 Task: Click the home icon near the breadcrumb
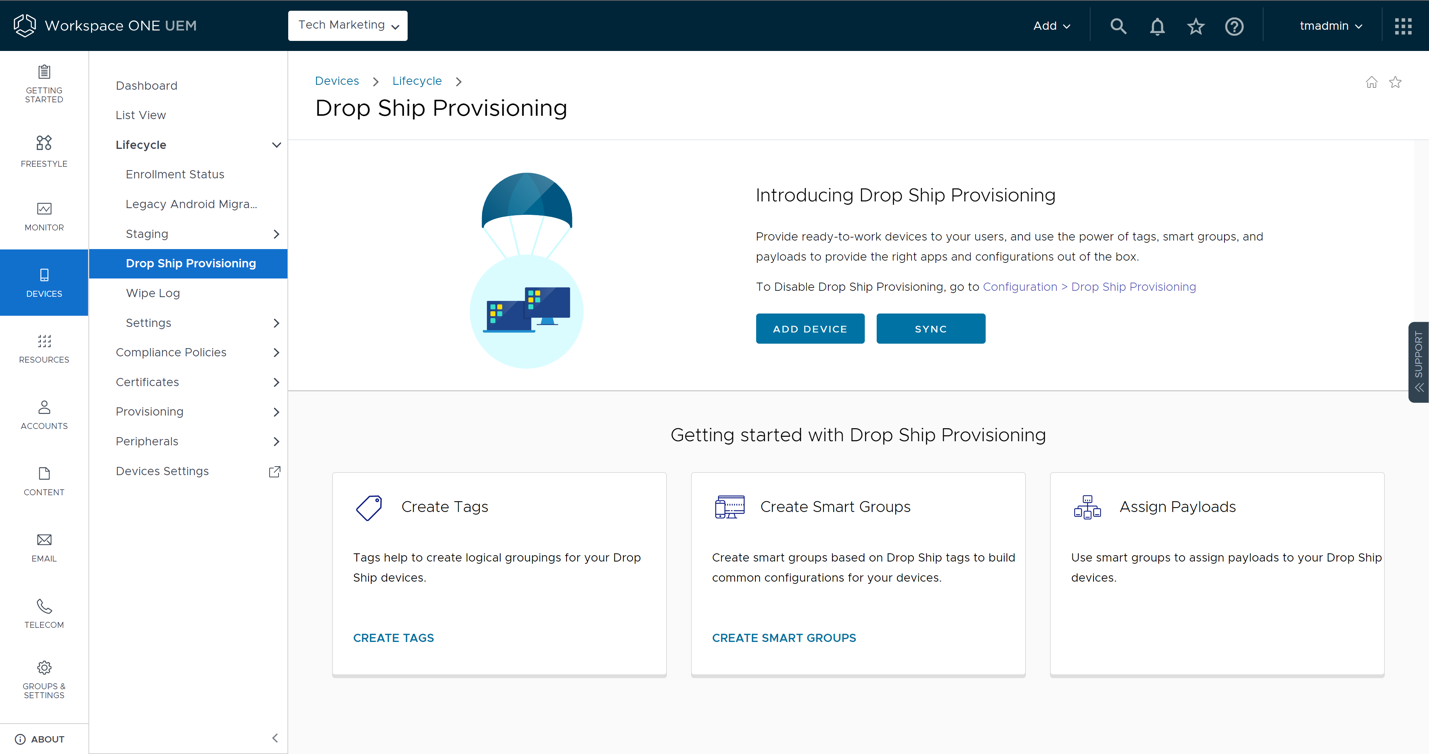[x=1371, y=82]
